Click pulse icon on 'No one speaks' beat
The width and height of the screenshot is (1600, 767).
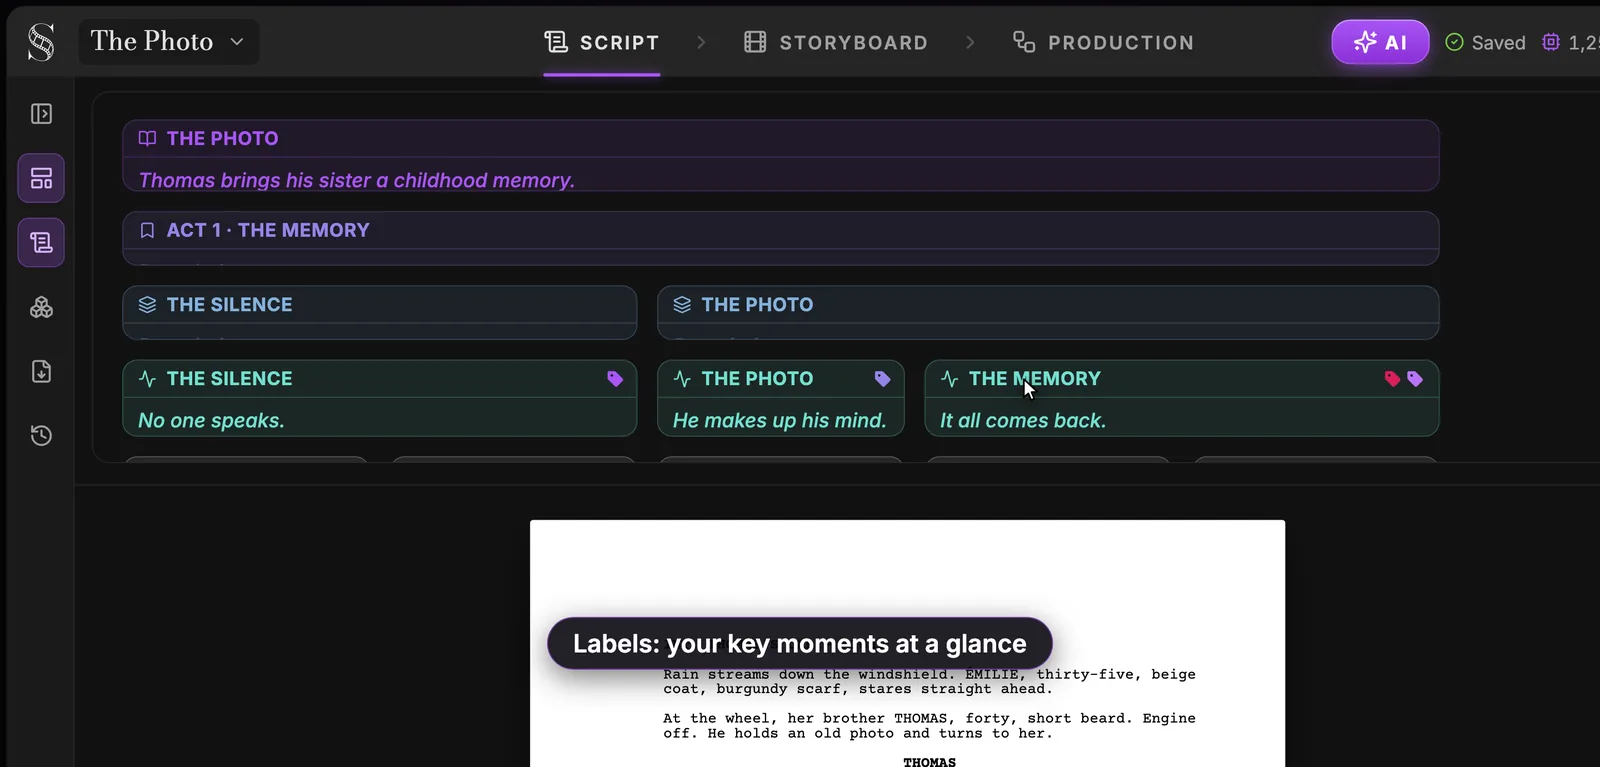tap(147, 379)
